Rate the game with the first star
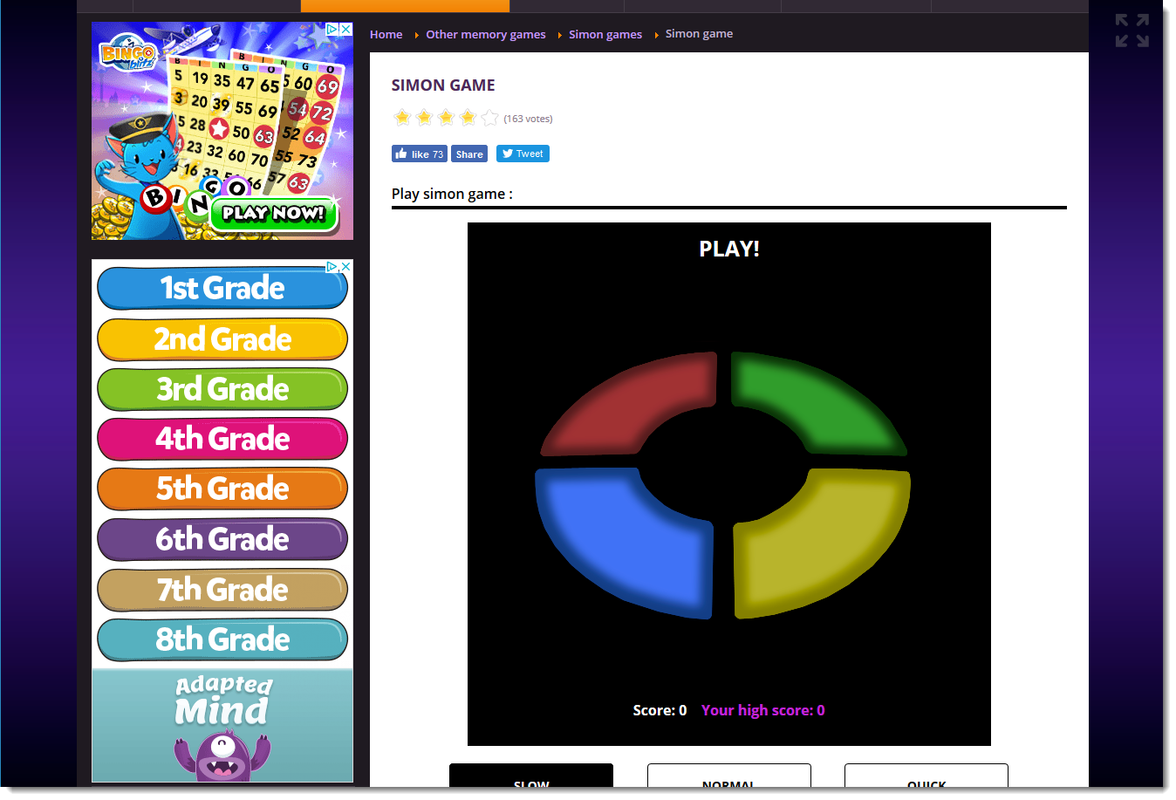This screenshot has width=1176, height=800. [x=402, y=118]
